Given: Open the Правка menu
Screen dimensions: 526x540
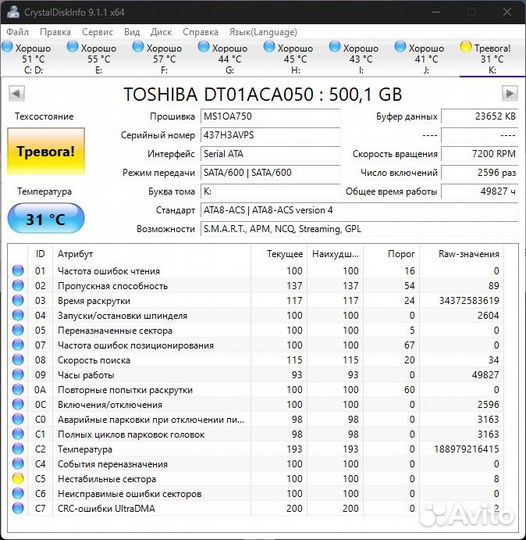Looking at the screenshot, I should click(x=55, y=32).
